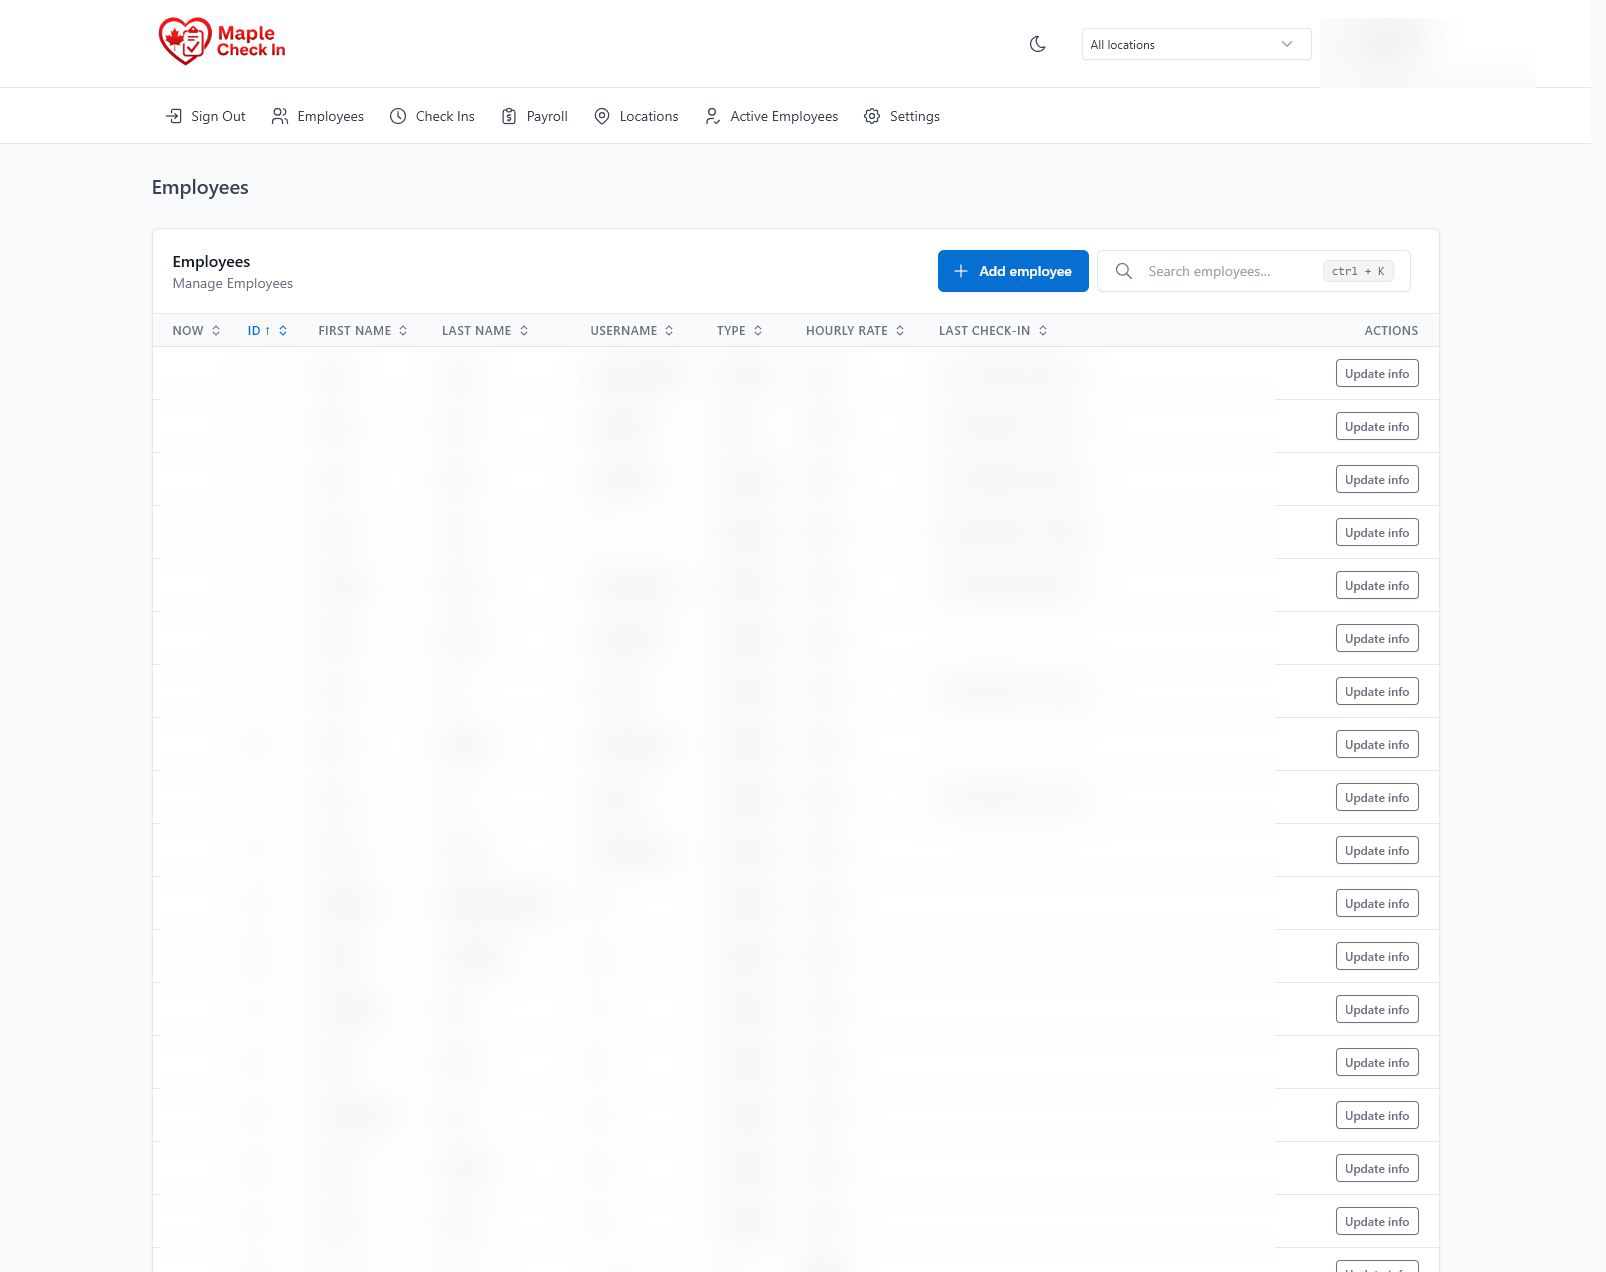Open the Payroll section
This screenshot has width=1606, height=1272.
tap(534, 116)
